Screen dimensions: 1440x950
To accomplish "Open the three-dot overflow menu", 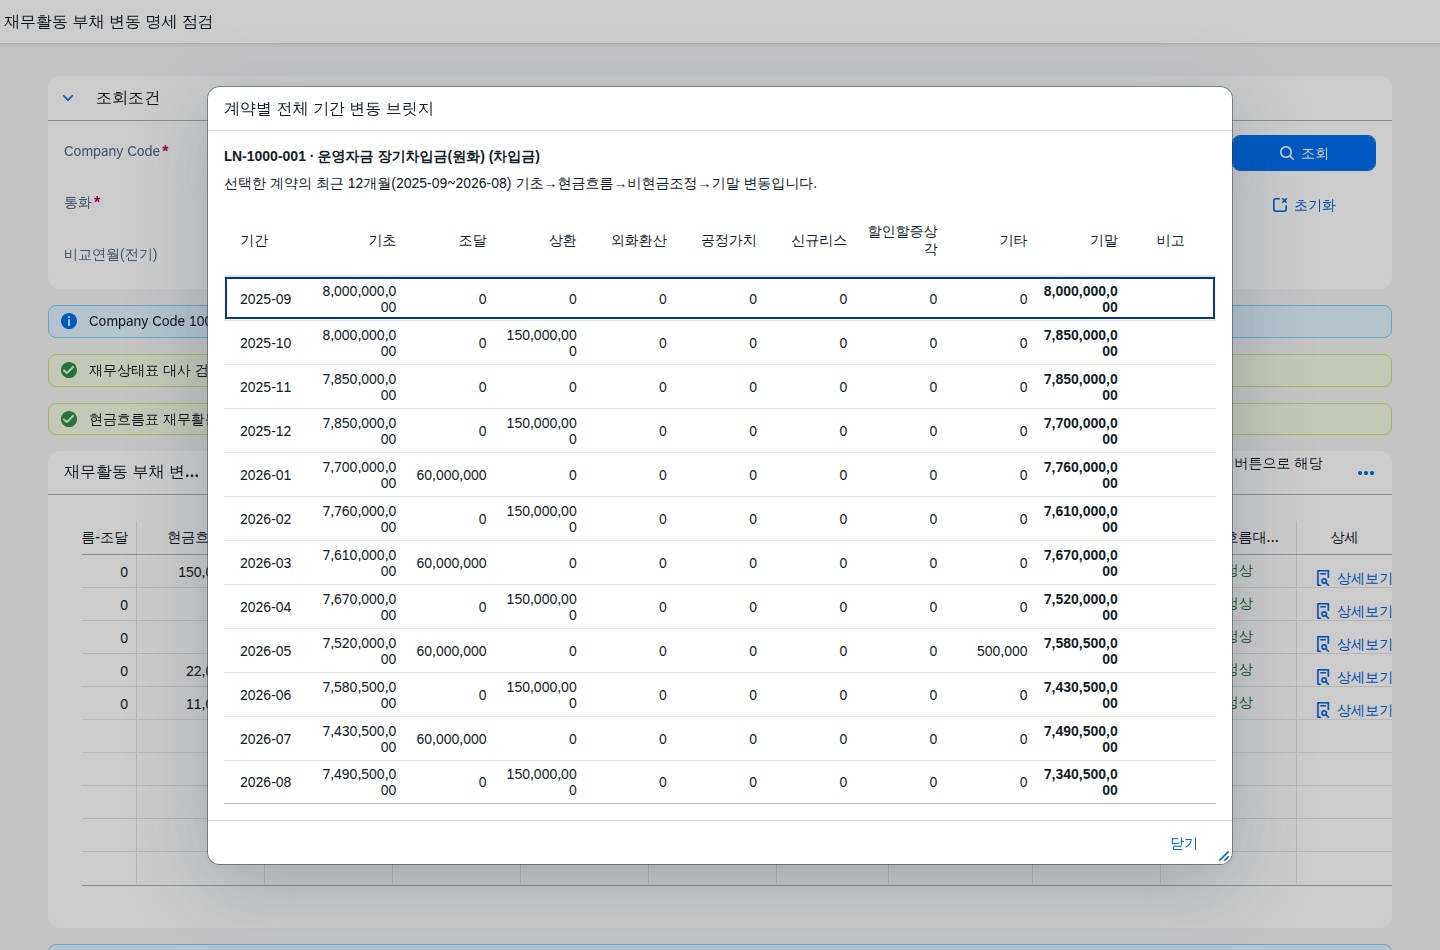I will (x=1366, y=472).
